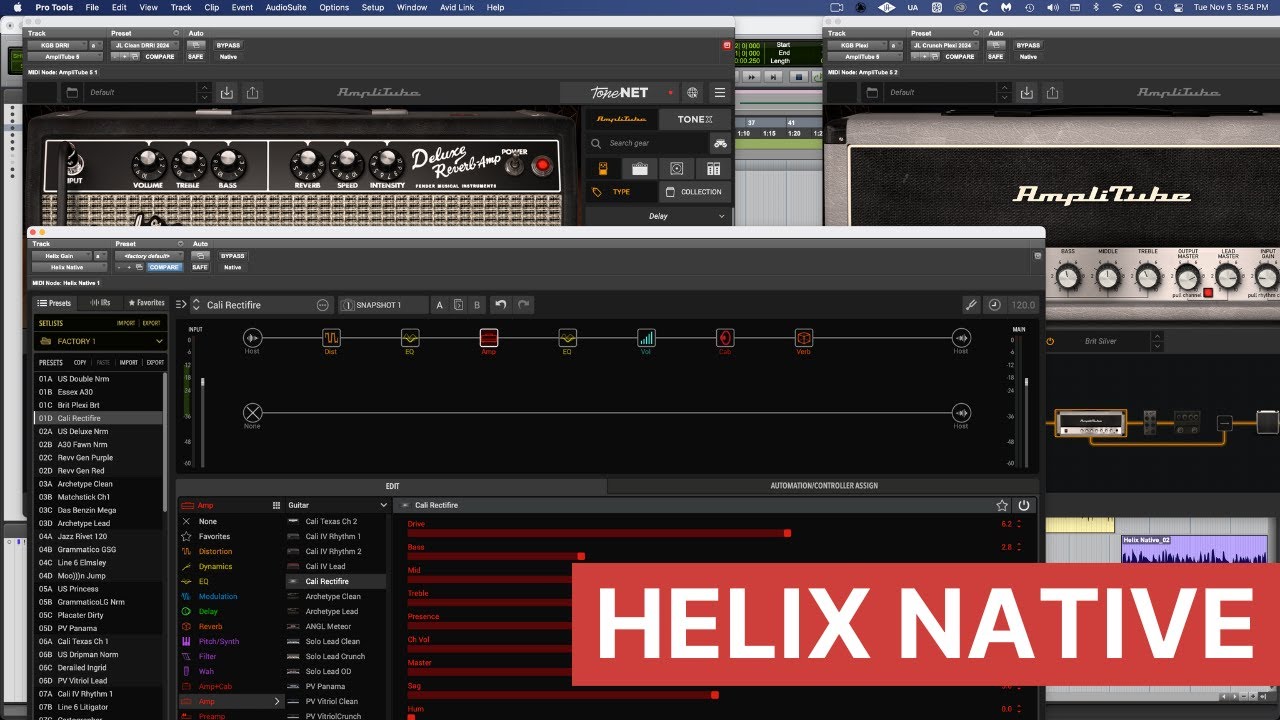Open the Guitar category dropdown

click(336, 505)
